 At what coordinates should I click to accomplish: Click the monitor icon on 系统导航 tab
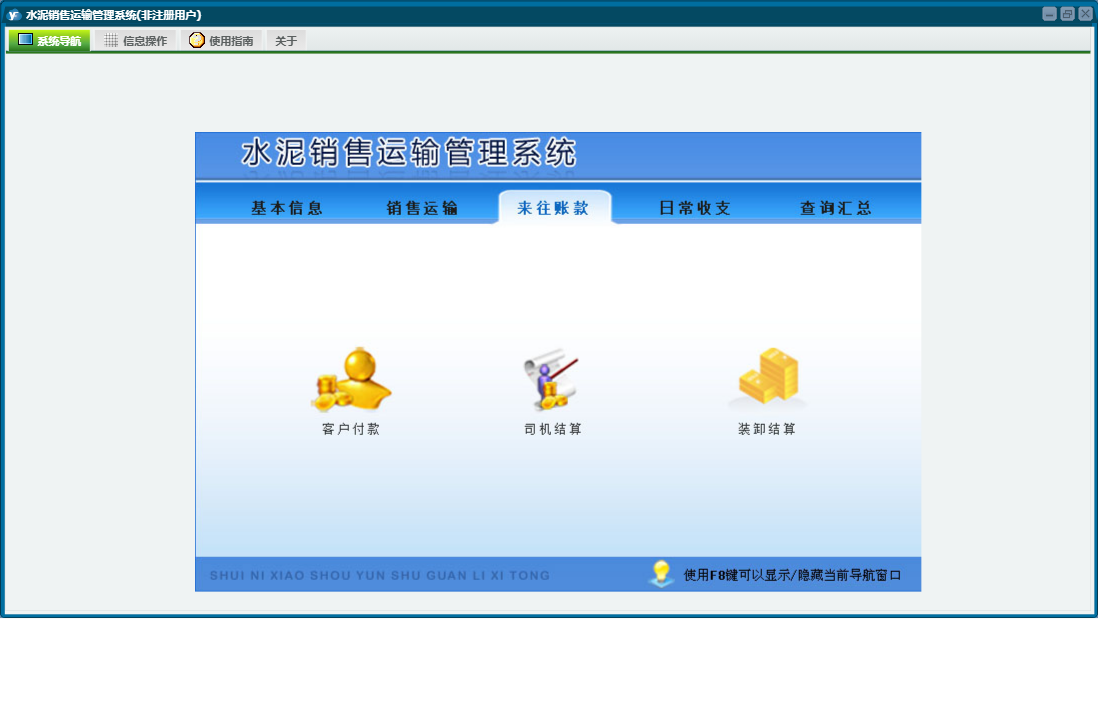tap(26, 40)
